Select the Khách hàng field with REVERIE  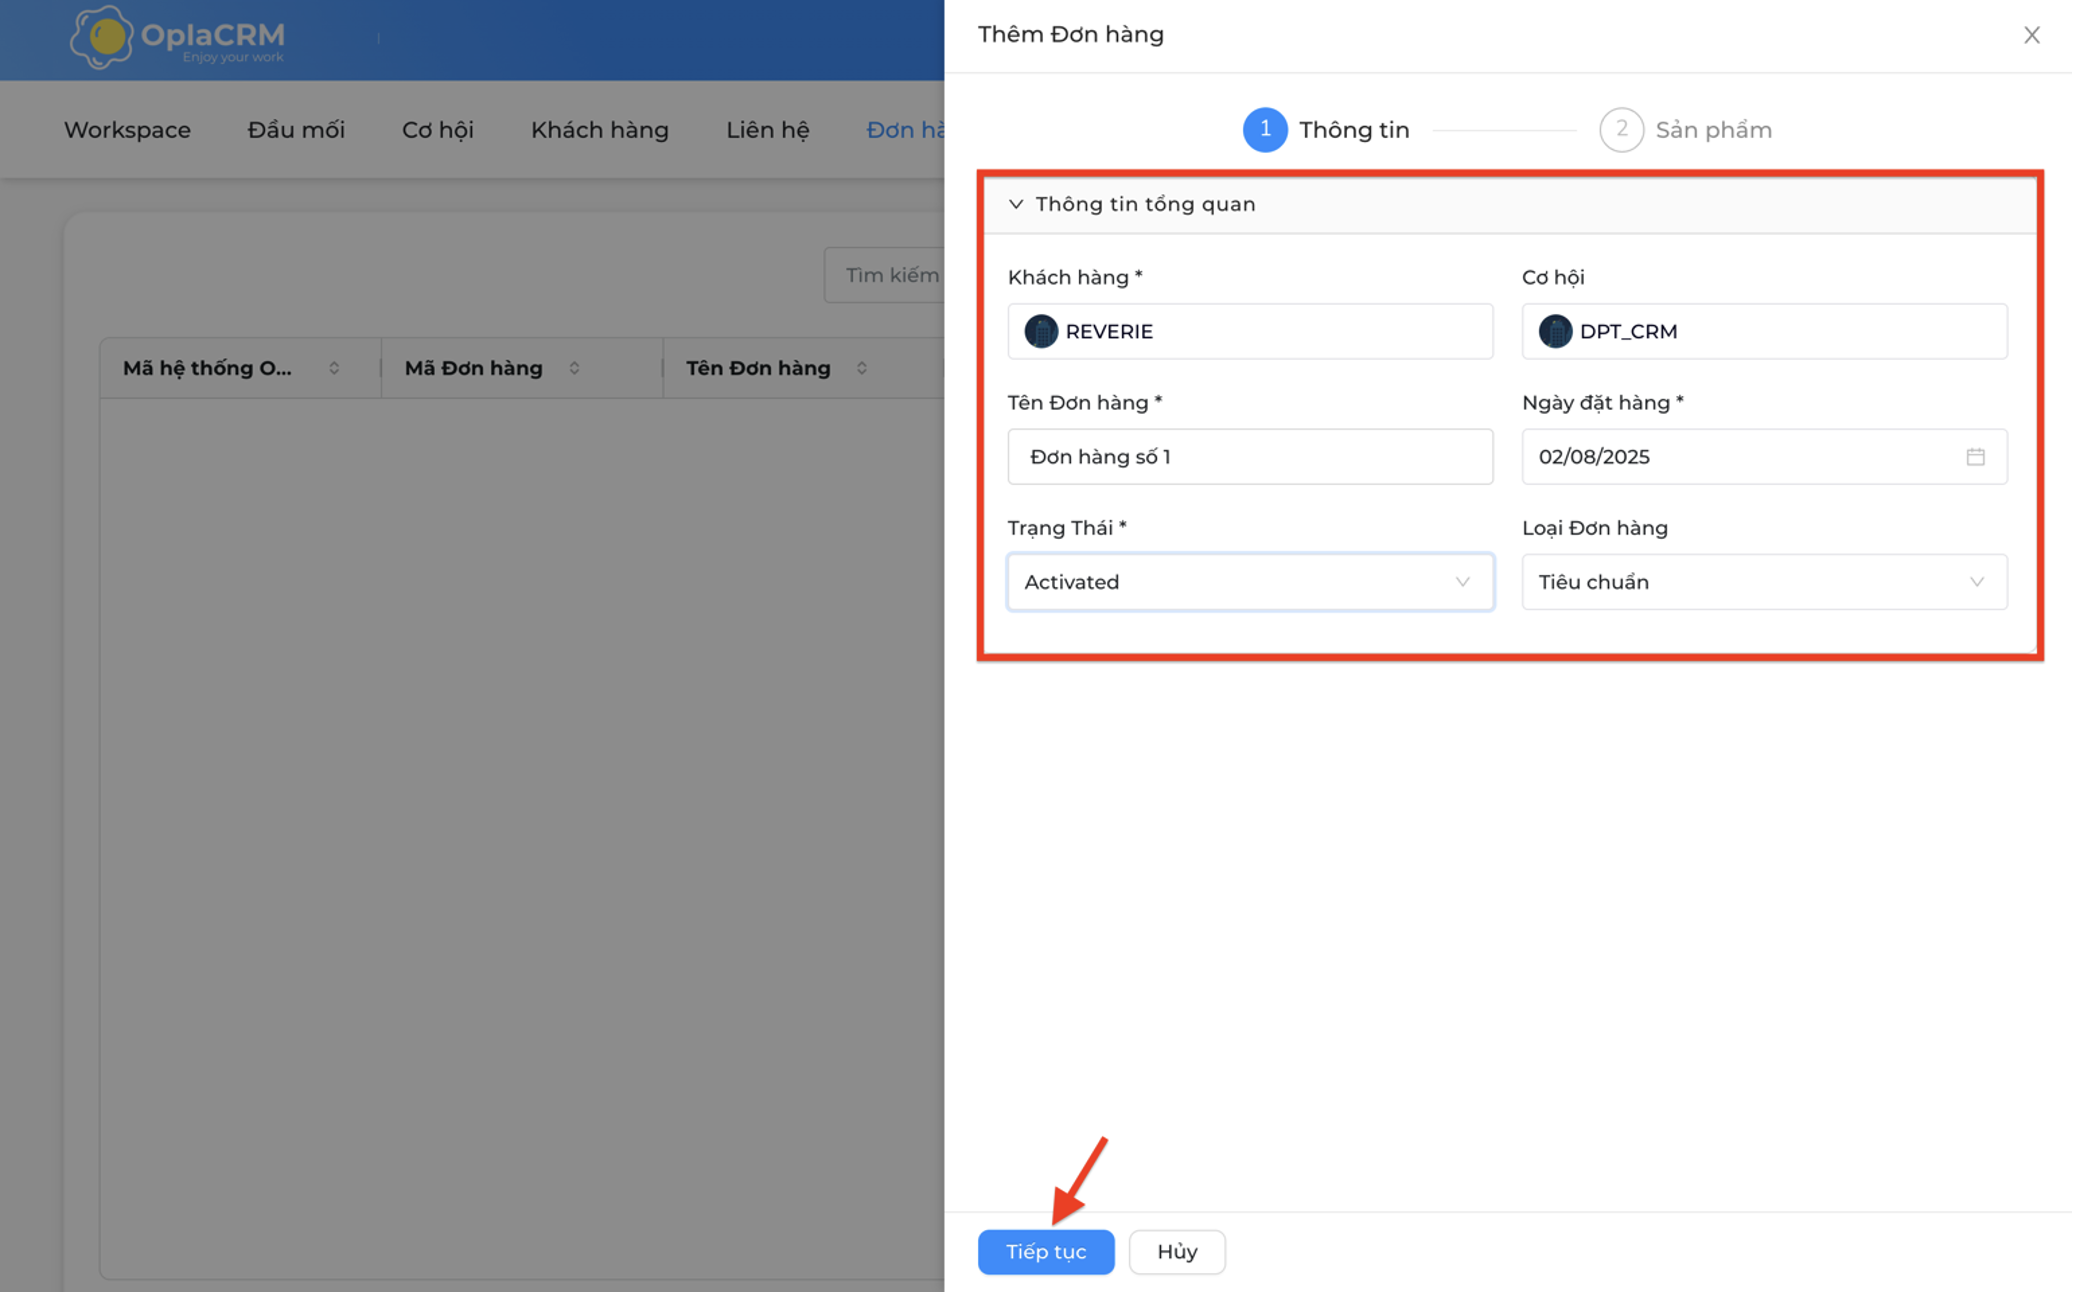click(x=1250, y=332)
